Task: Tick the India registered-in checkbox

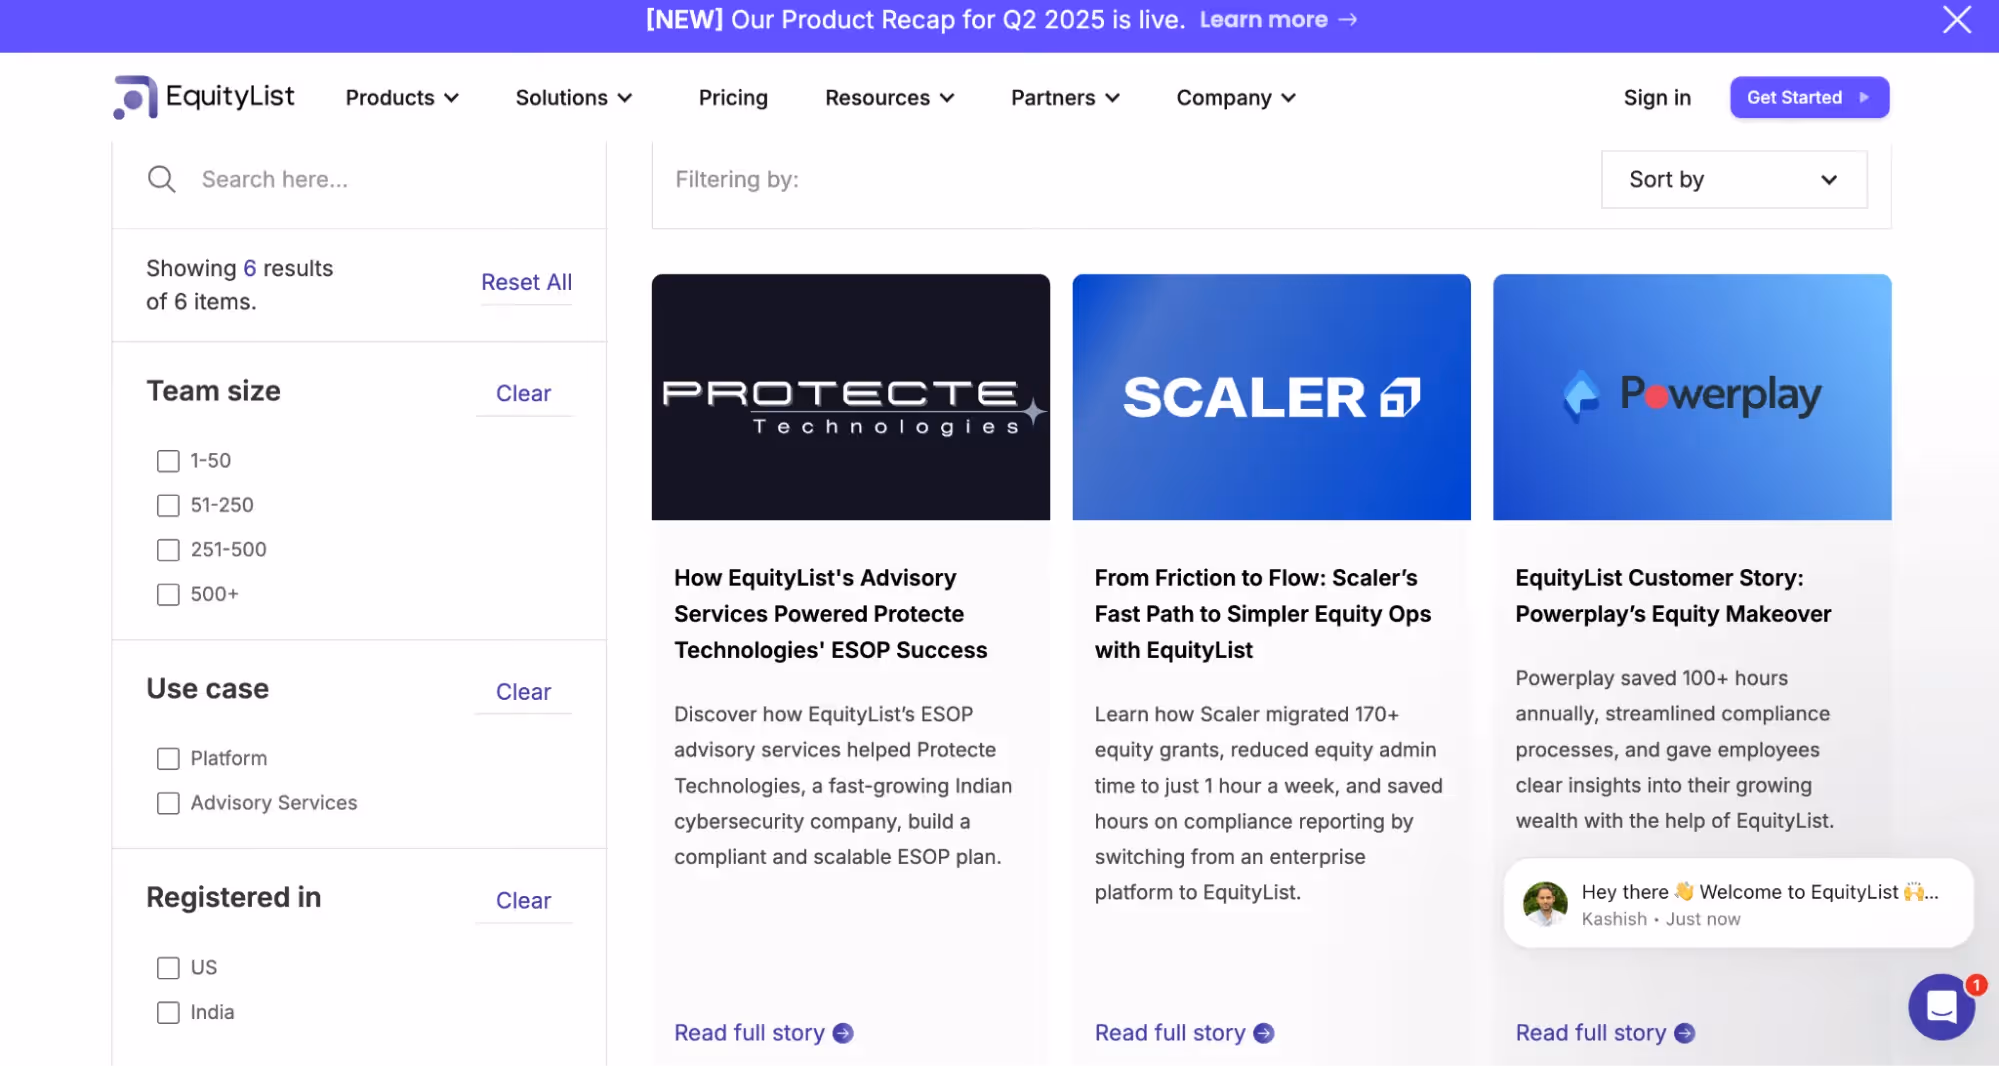Action: click(168, 1012)
